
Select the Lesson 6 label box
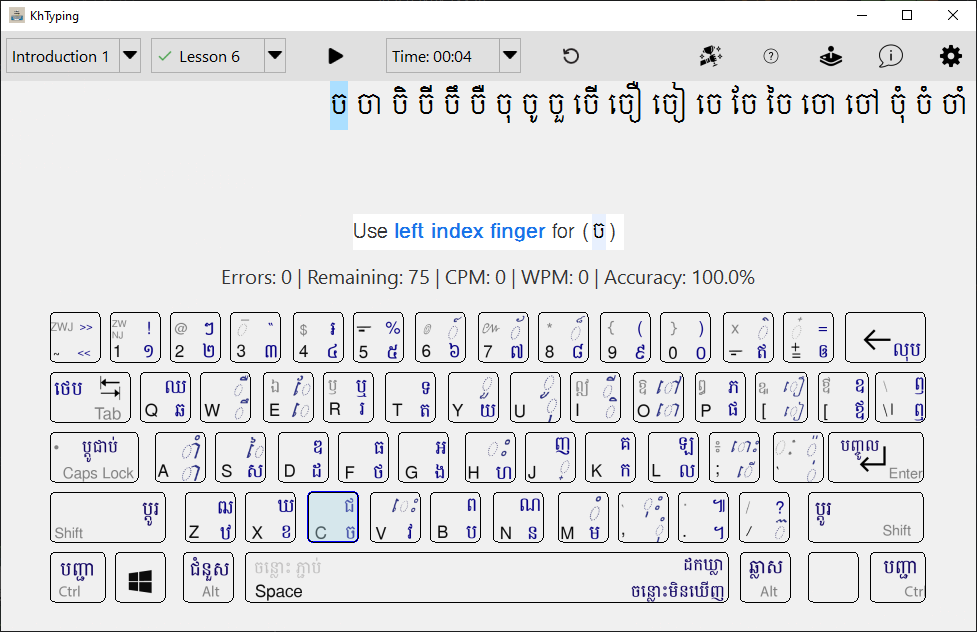[208, 56]
